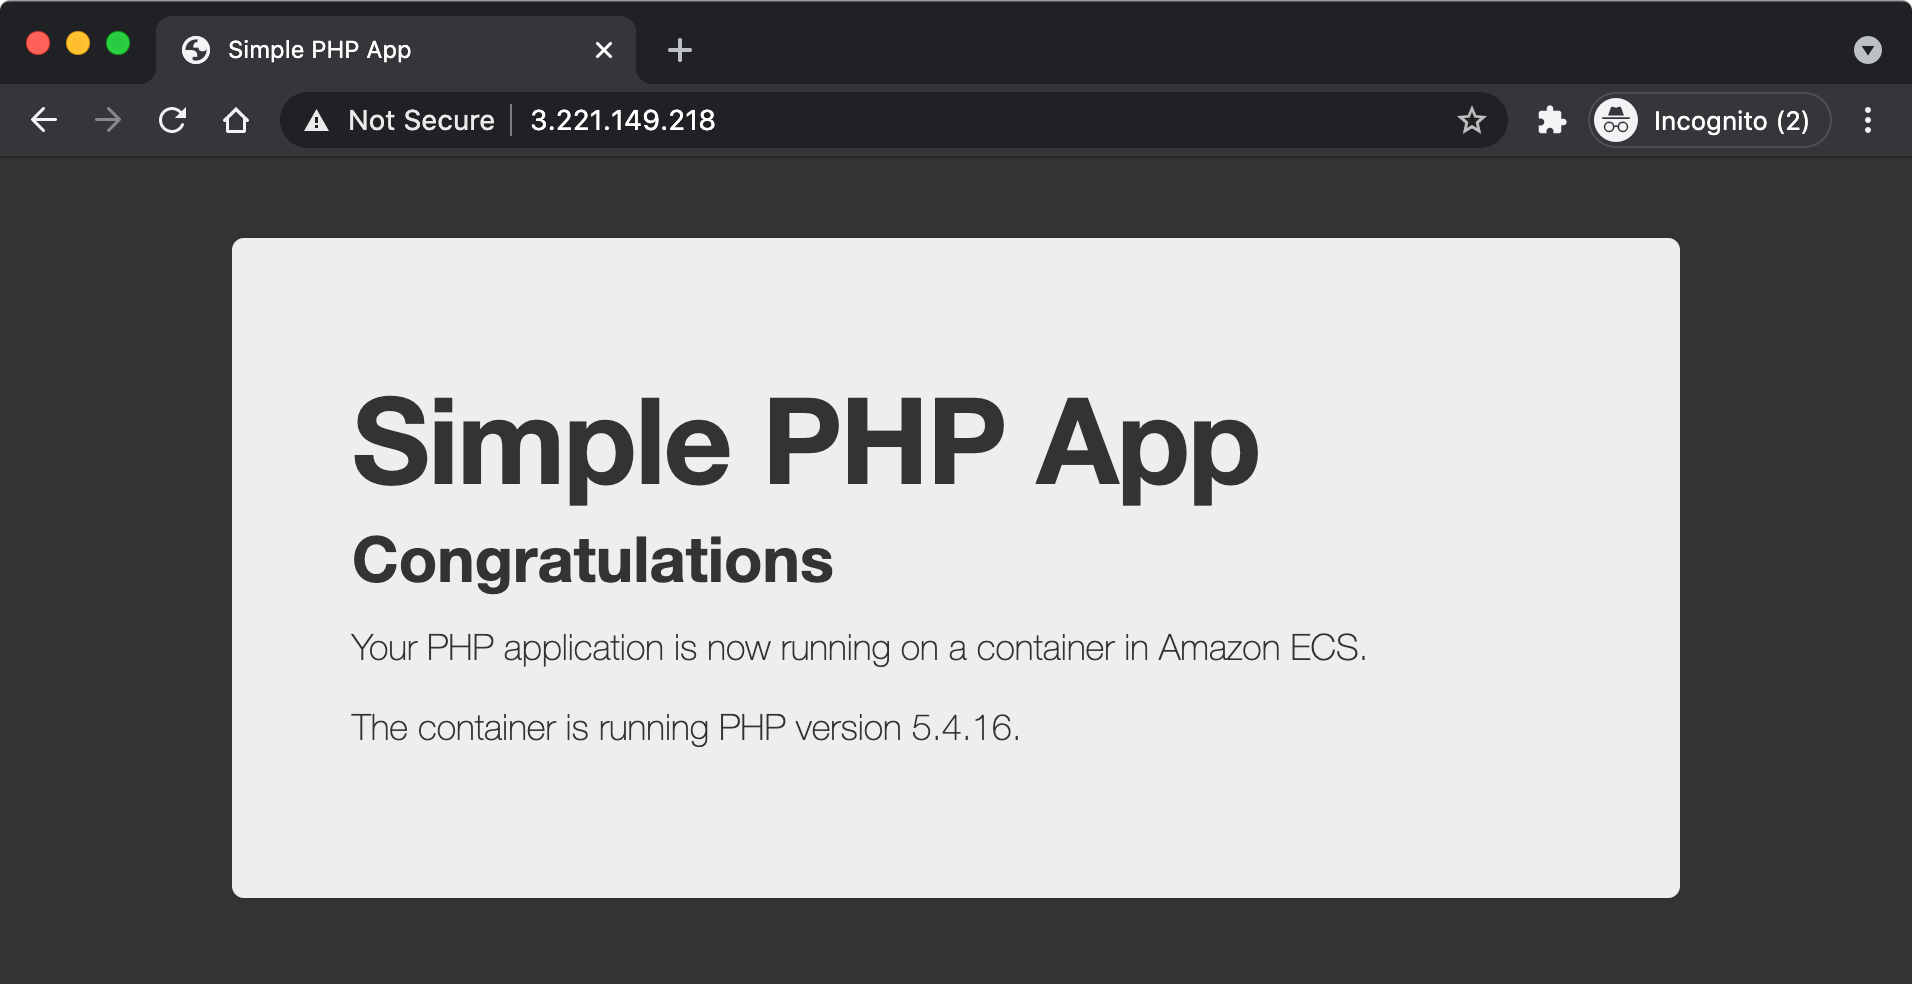Bookmark this page with the star
Viewport: 1912px width, 984px height.
[x=1471, y=120]
